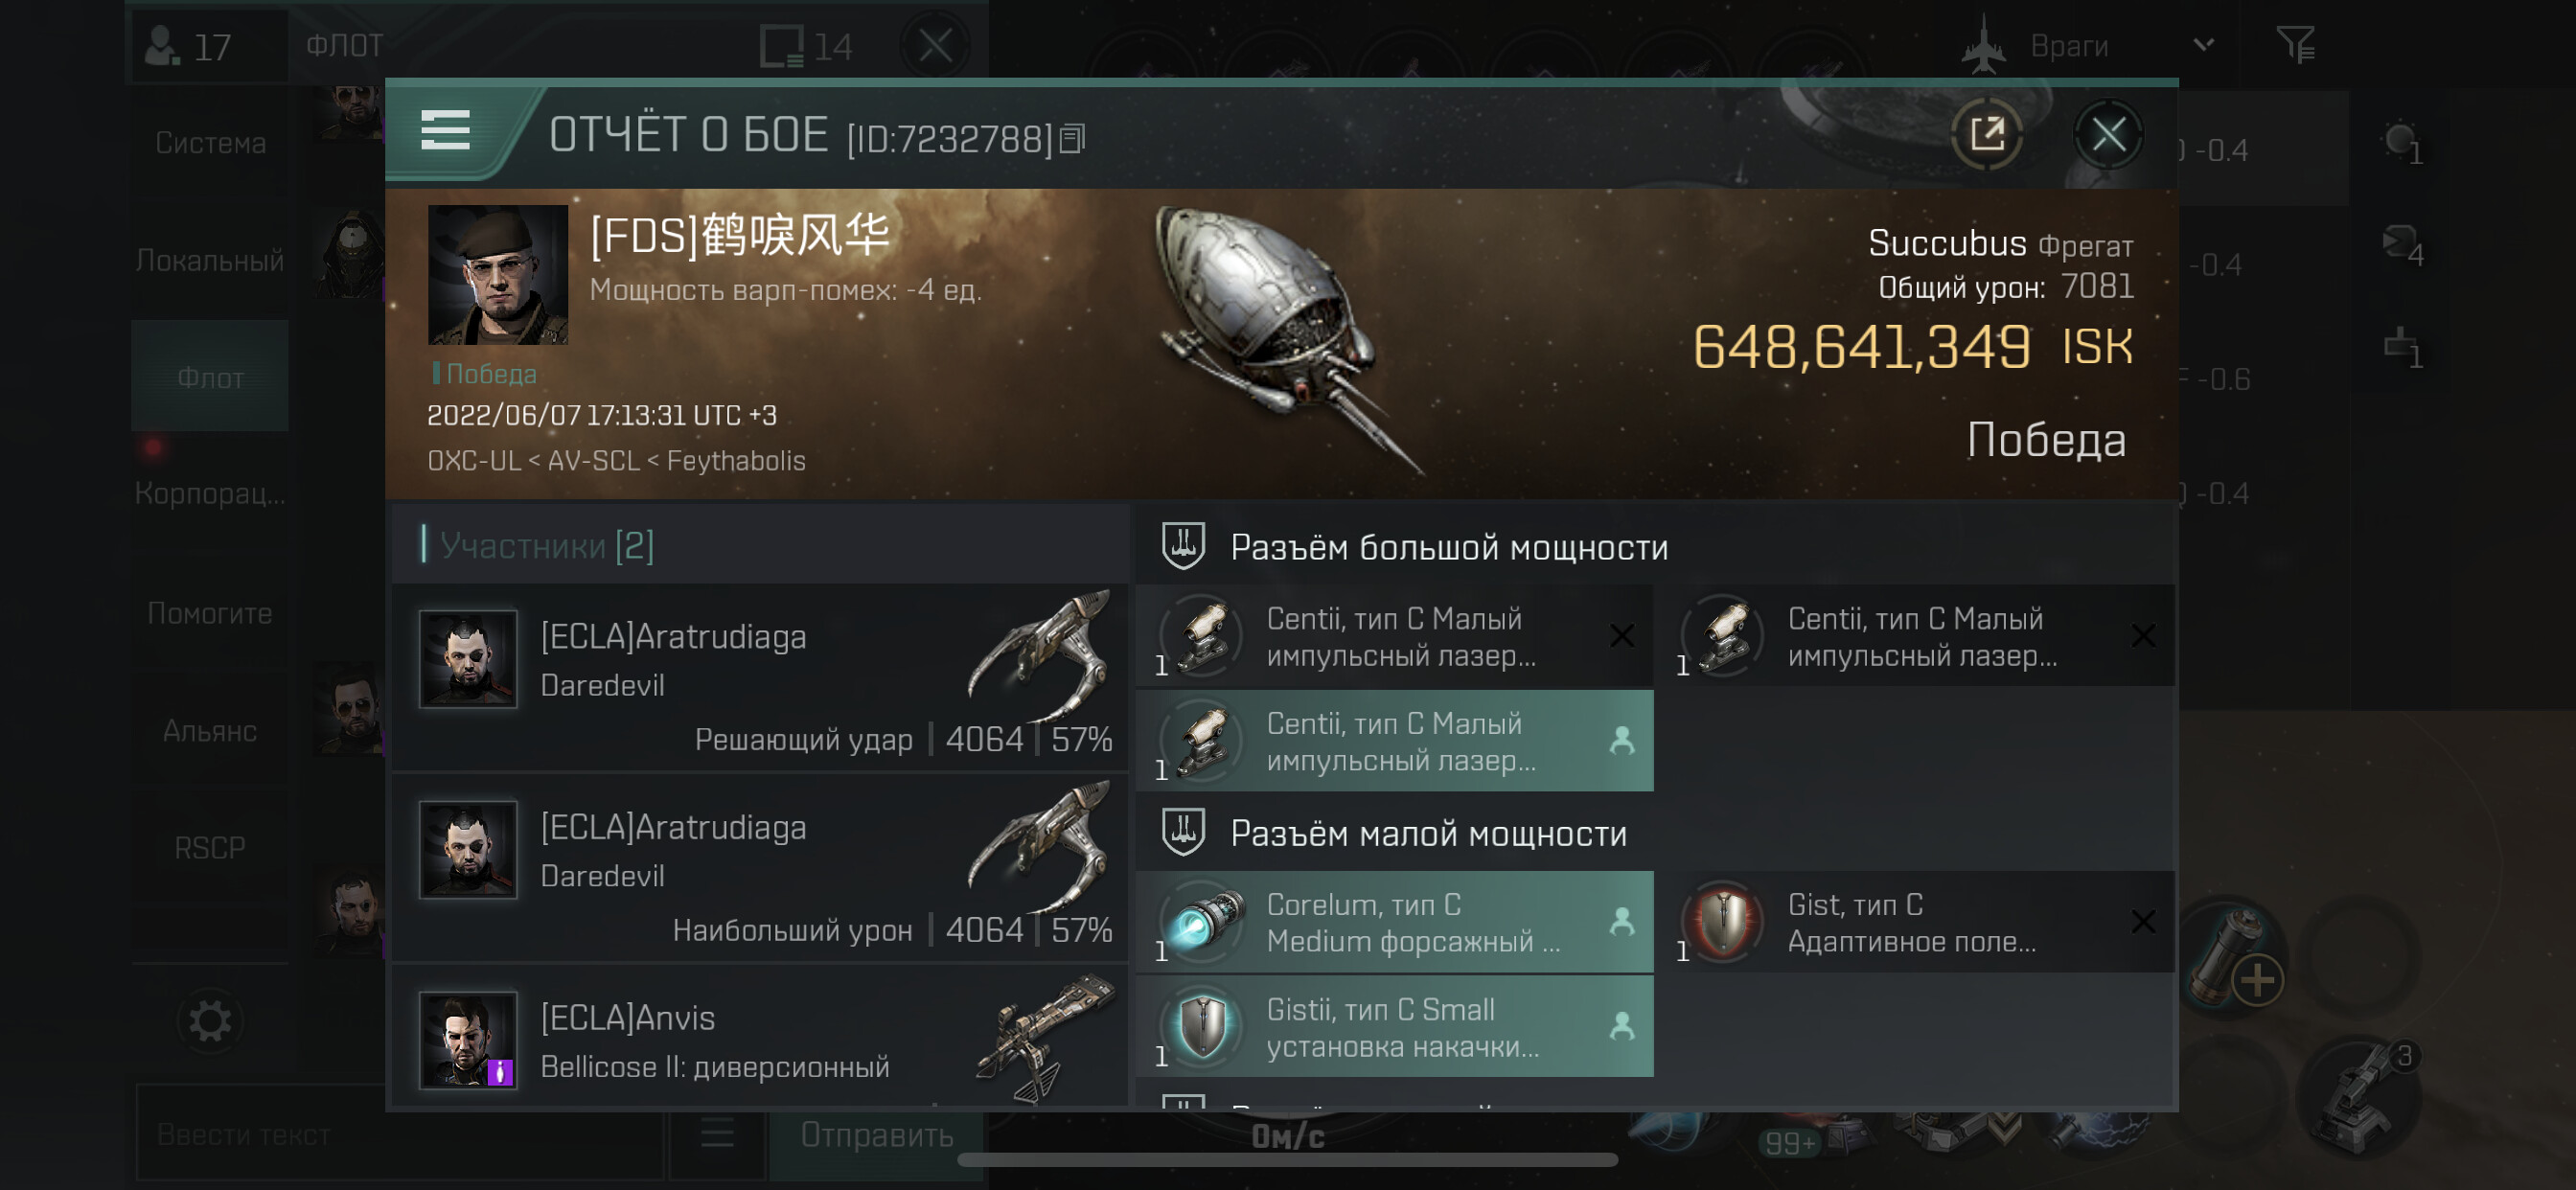
Task: View pilot portrait of [FDS] victim
Action: (498, 275)
